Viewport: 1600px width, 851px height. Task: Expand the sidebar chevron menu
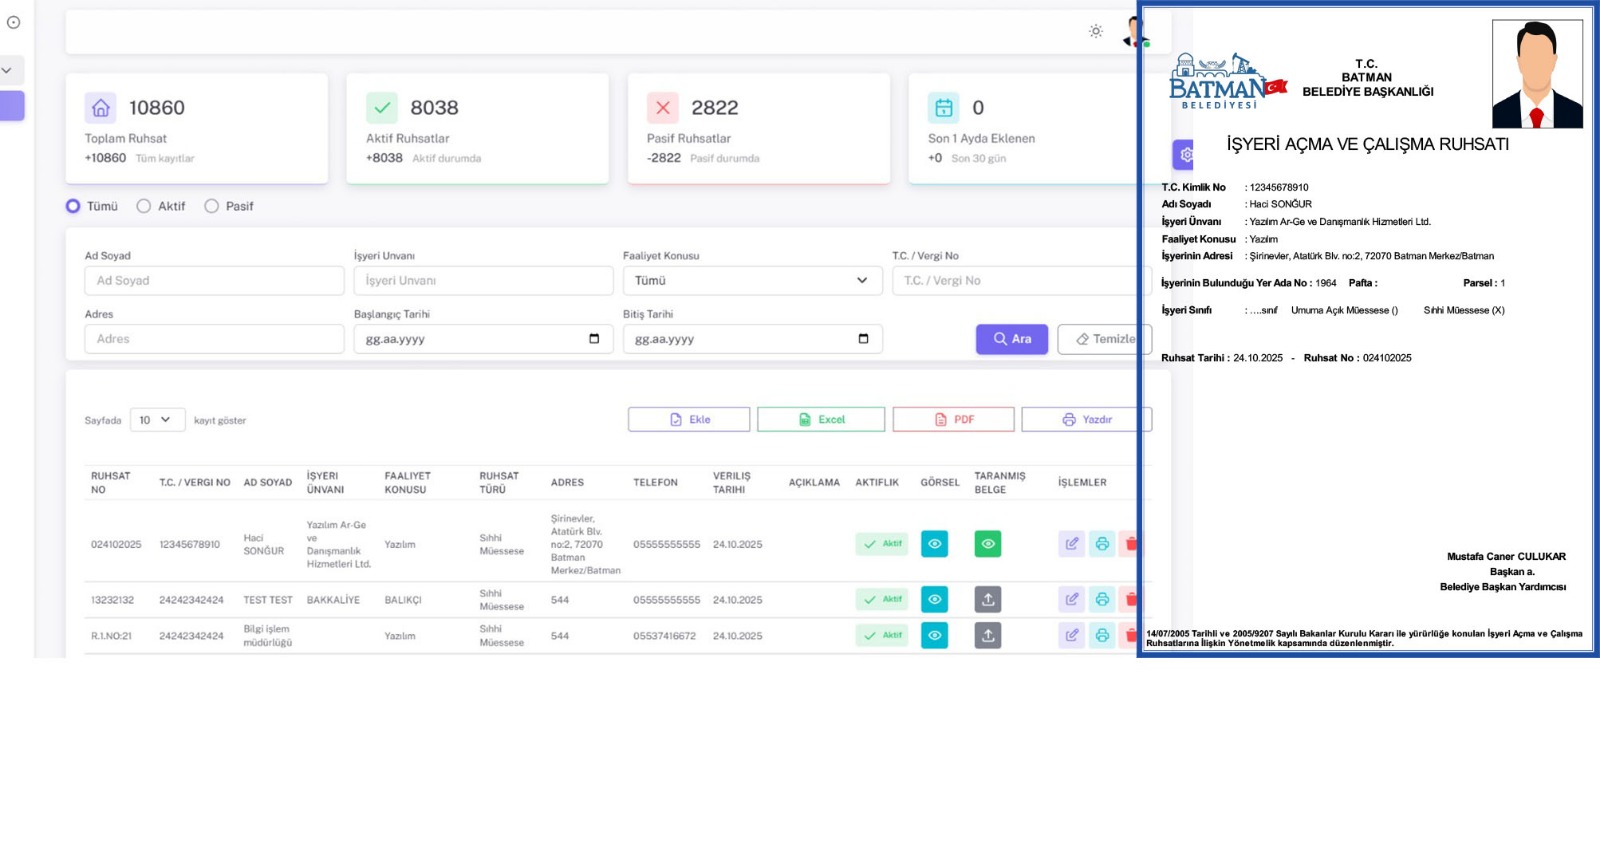pyautogui.click(x=7, y=70)
